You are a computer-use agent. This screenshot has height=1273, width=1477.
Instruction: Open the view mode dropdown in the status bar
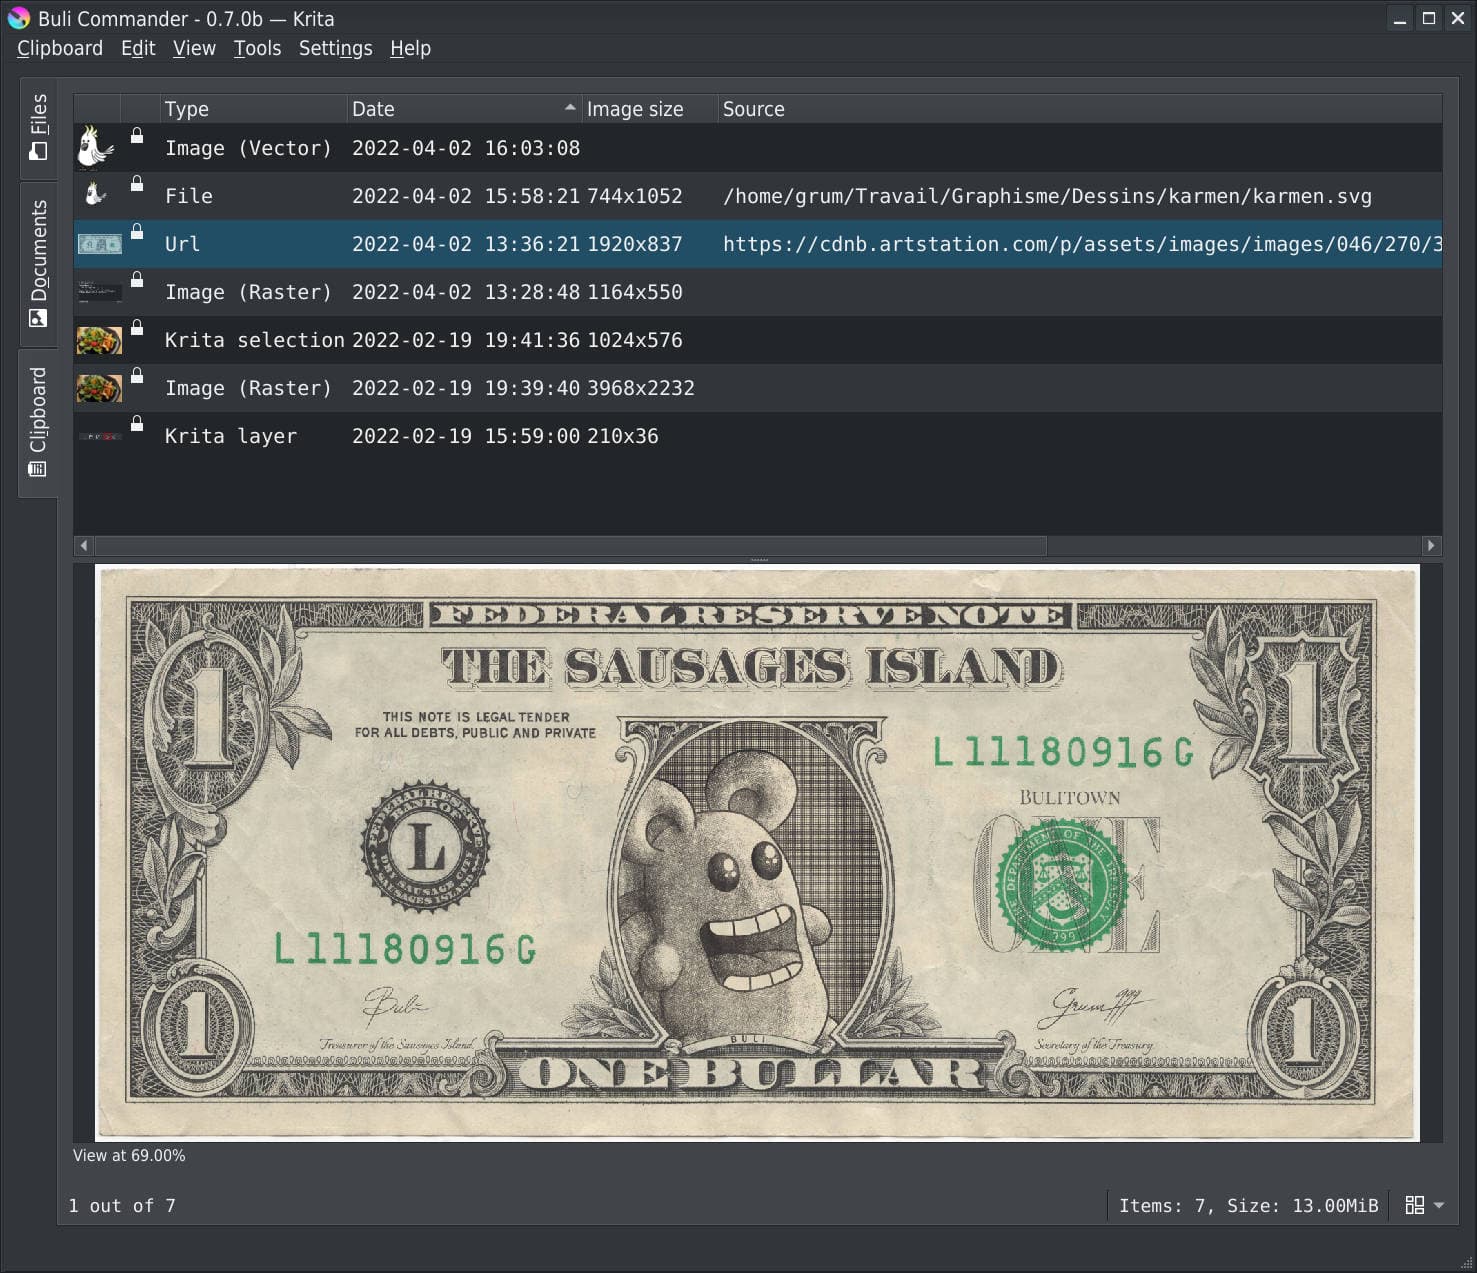[x=1424, y=1205]
